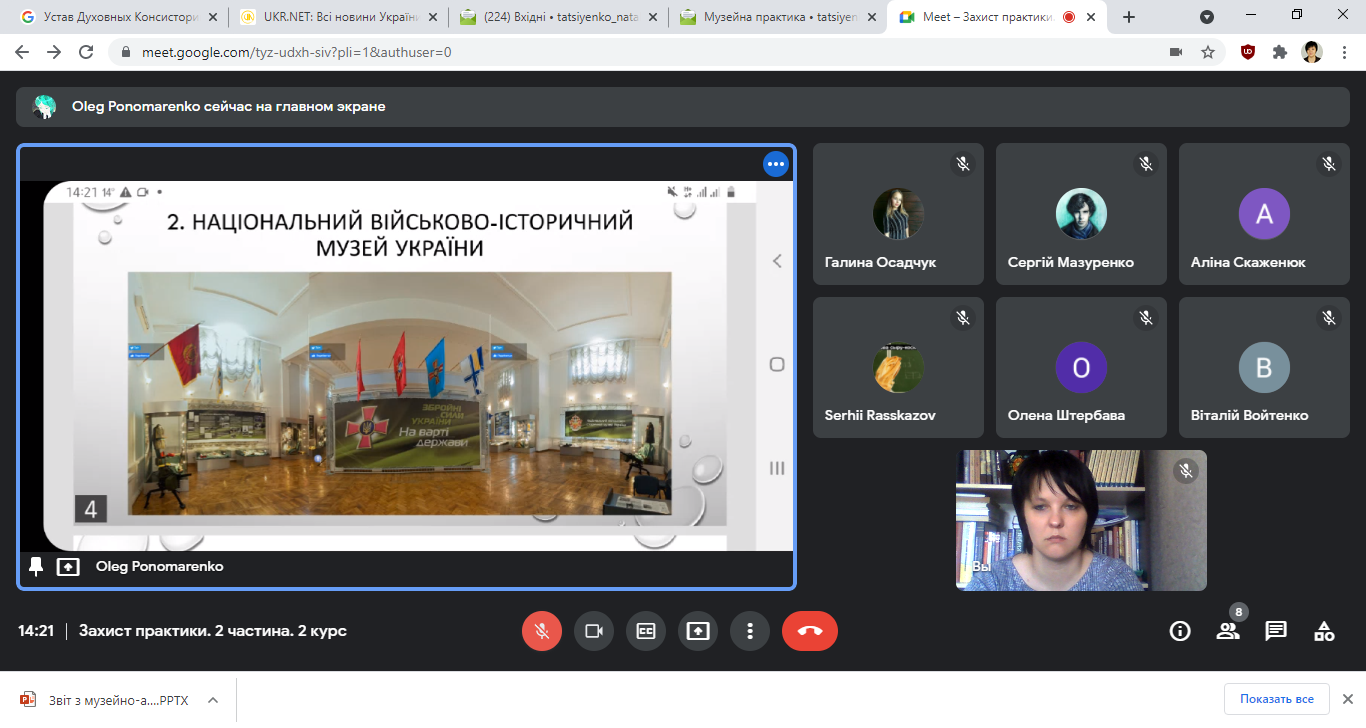The height and width of the screenshot is (728, 1366).
Task: Click Present now screen-share button
Action: [x=698, y=631]
